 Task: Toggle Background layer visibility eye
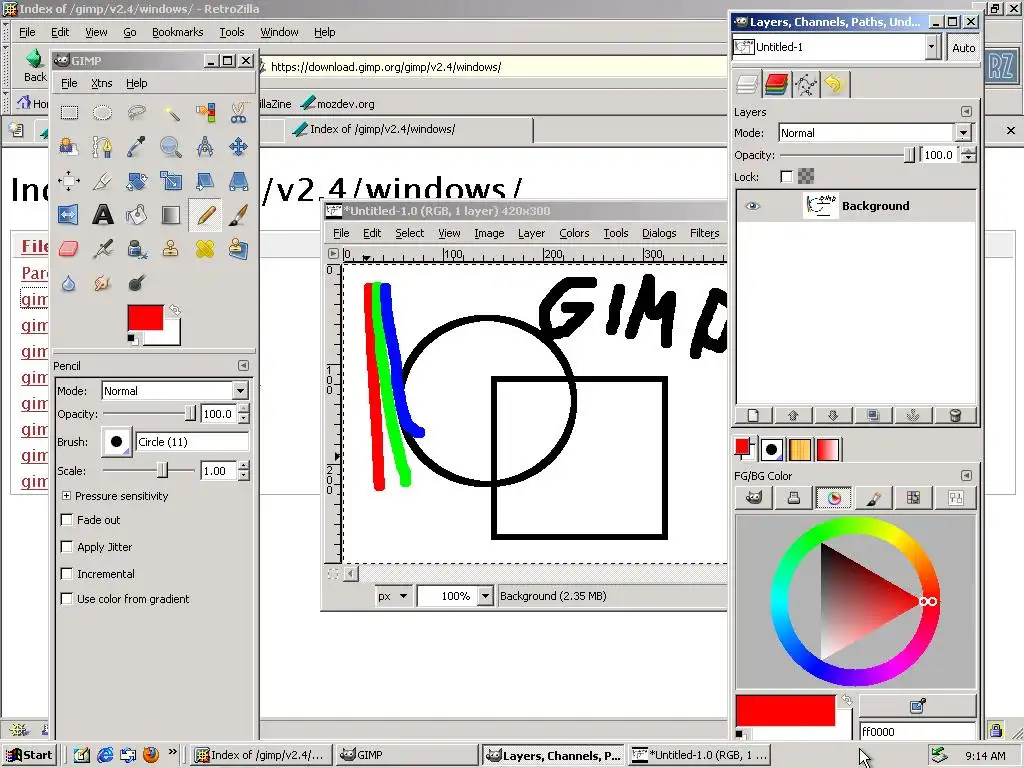click(x=752, y=206)
